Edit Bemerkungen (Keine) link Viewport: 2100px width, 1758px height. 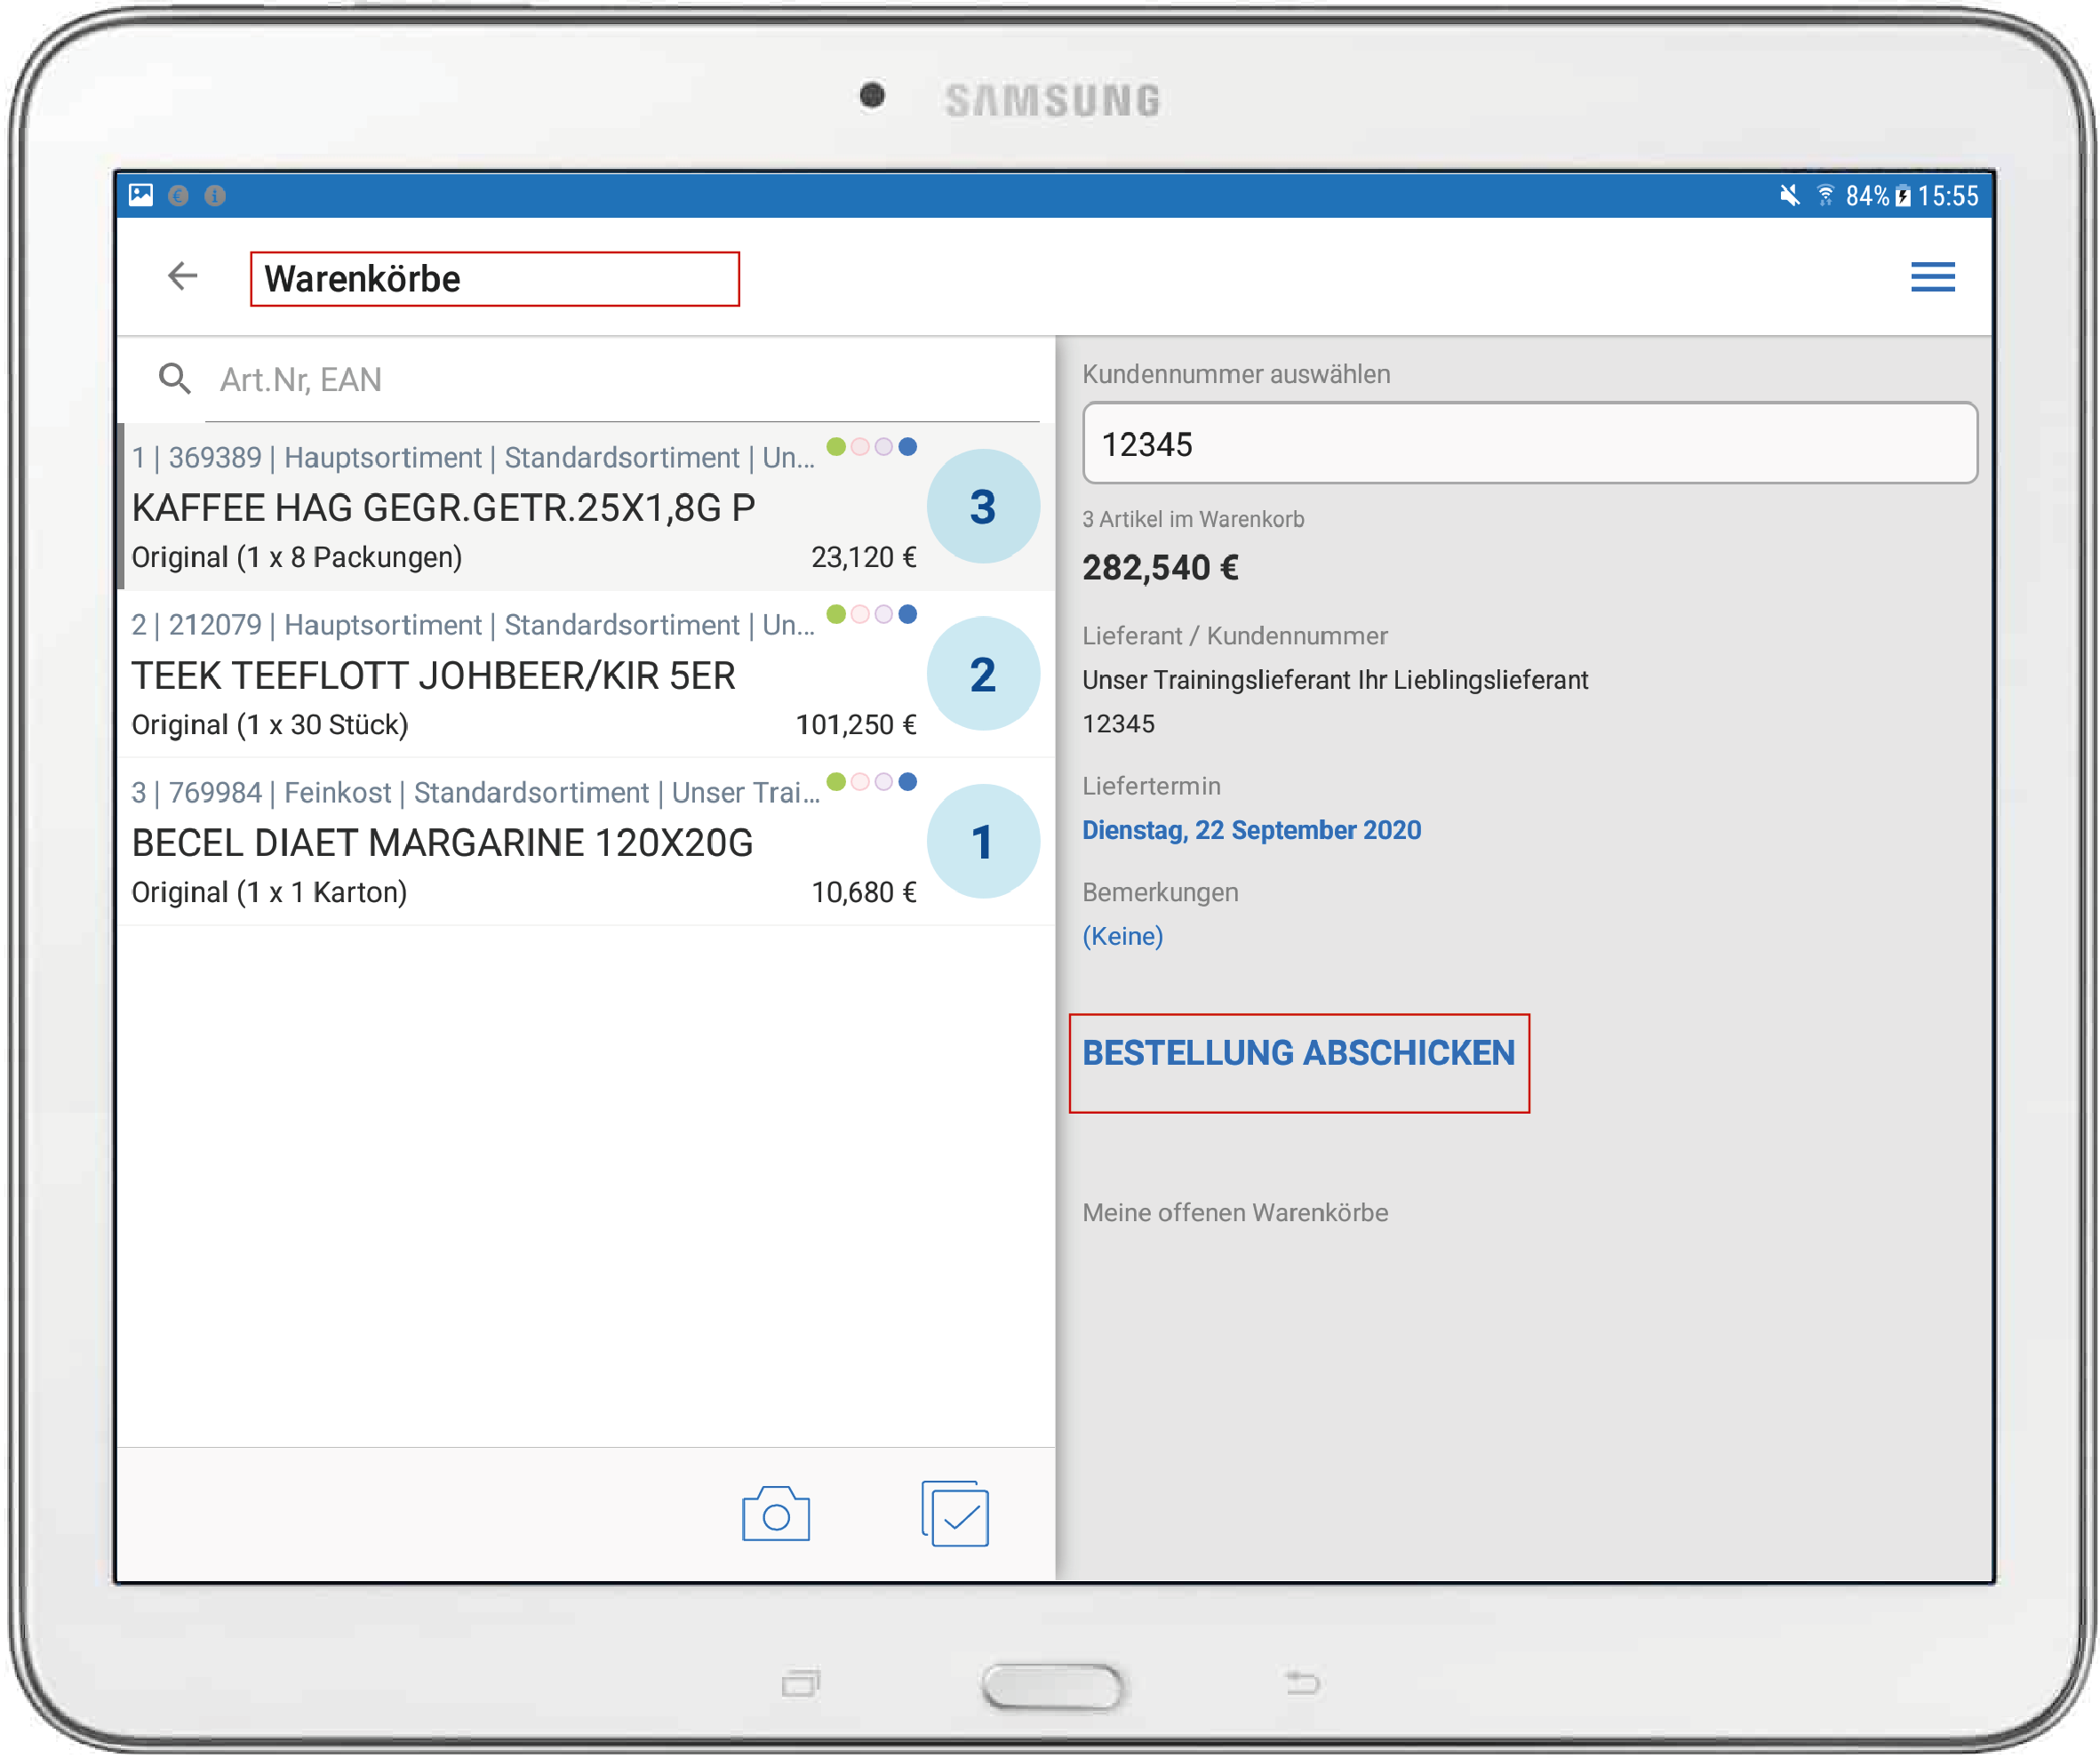pos(1124,937)
